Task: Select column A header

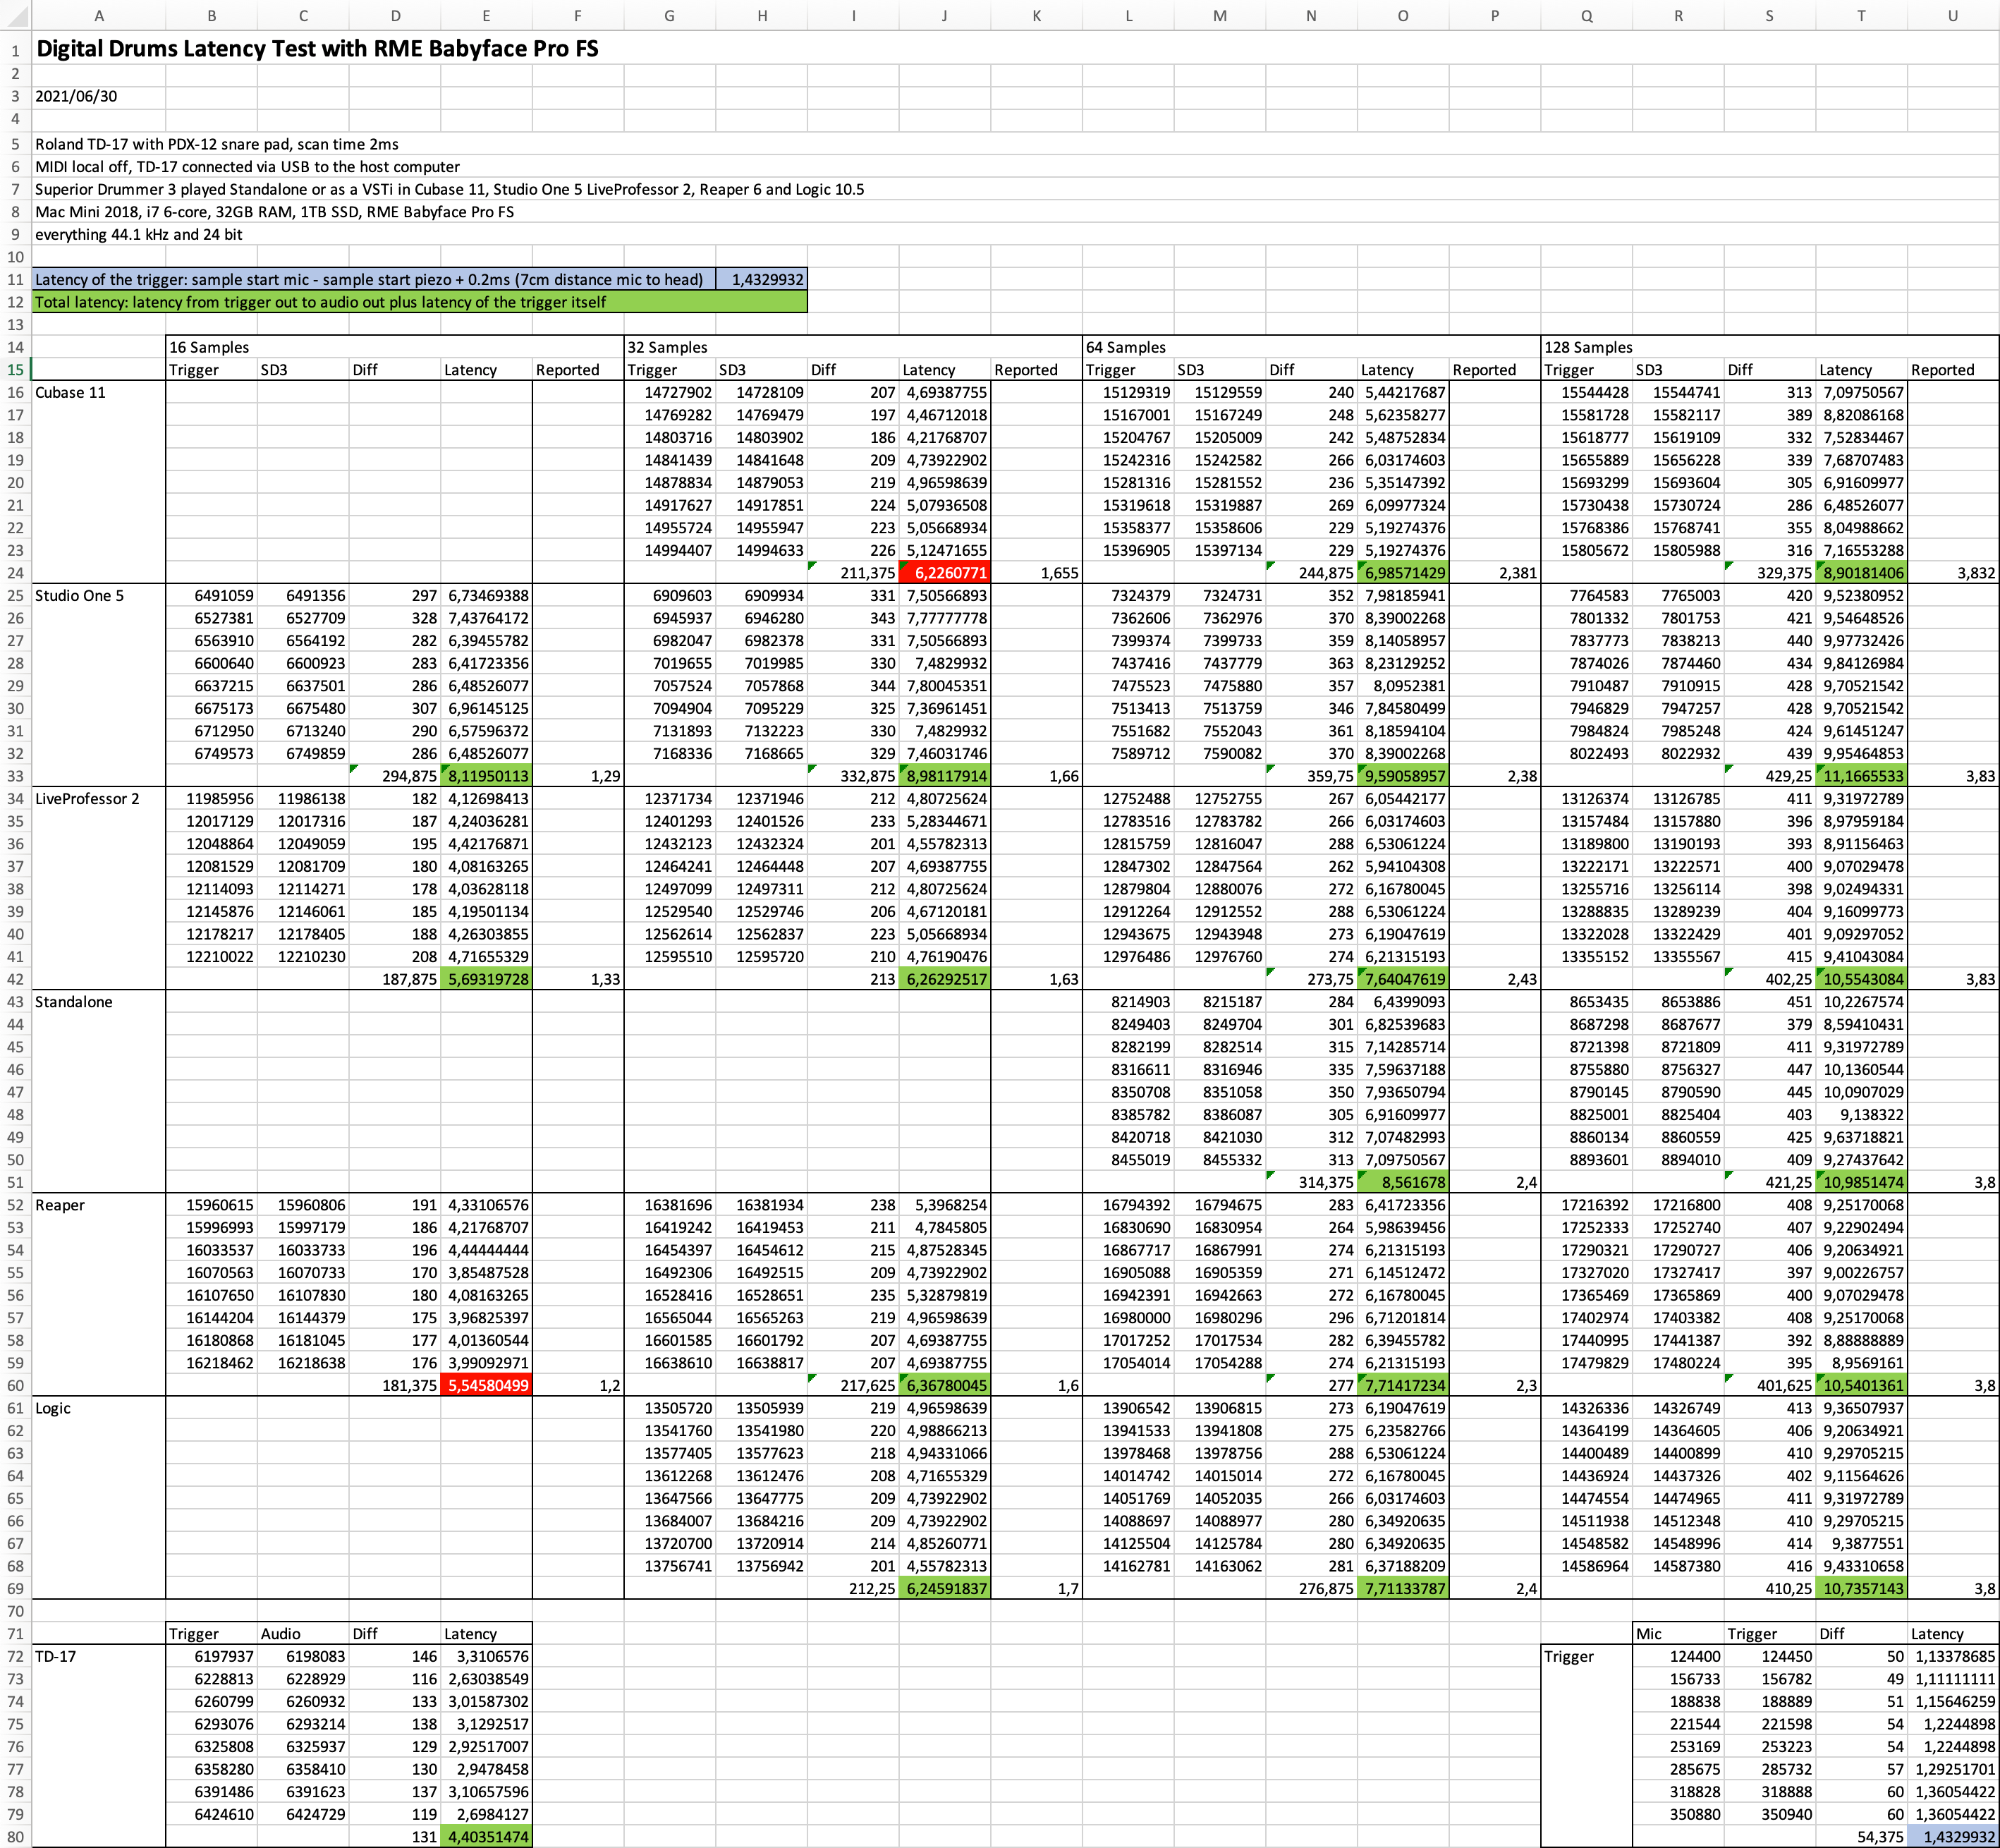Action: coord(98,15)
